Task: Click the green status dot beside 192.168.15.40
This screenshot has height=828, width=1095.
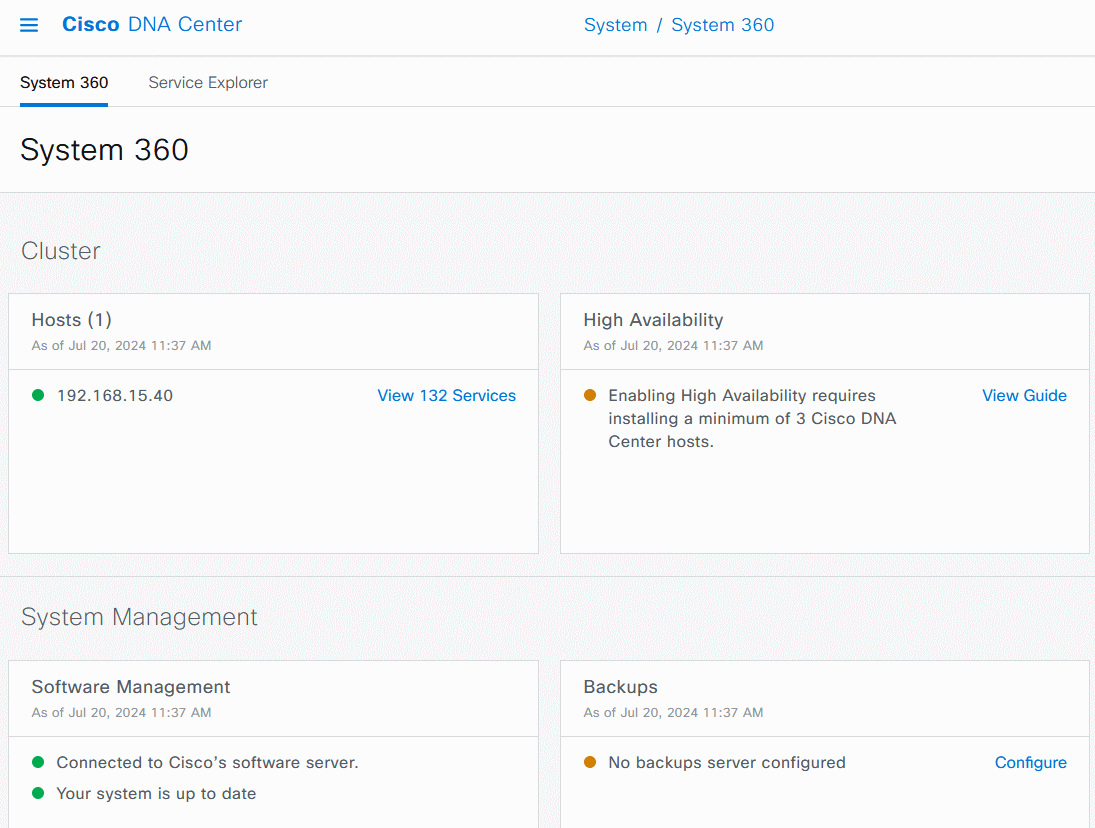Action: (38, 395)
